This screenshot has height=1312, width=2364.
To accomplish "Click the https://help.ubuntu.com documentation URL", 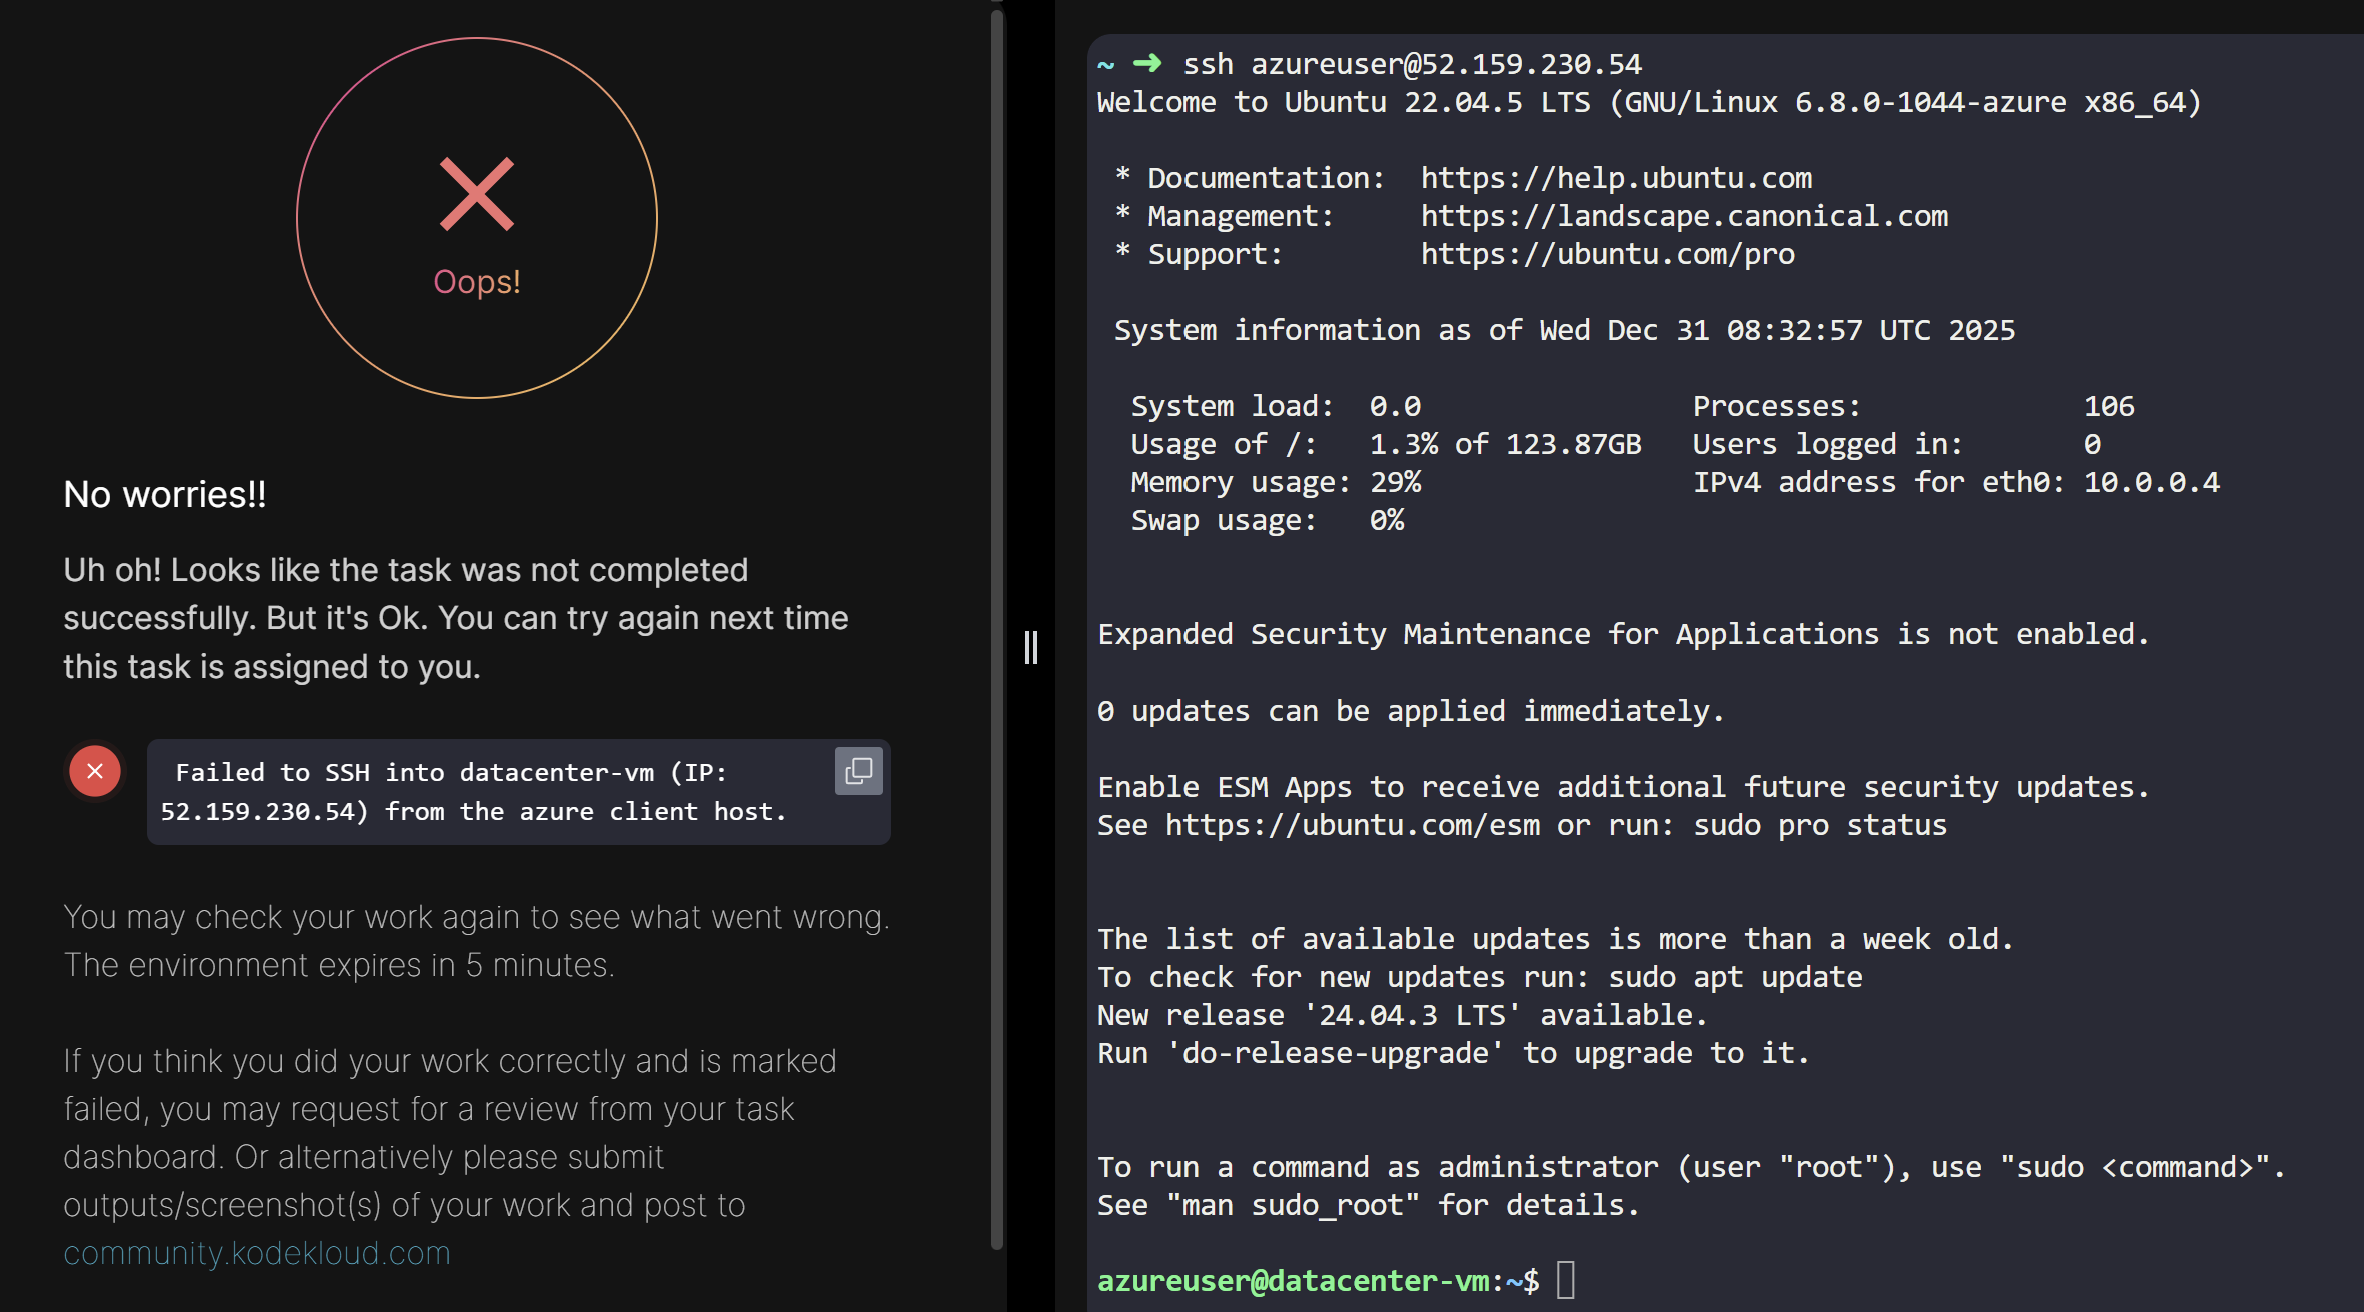I will [1616, 178].
